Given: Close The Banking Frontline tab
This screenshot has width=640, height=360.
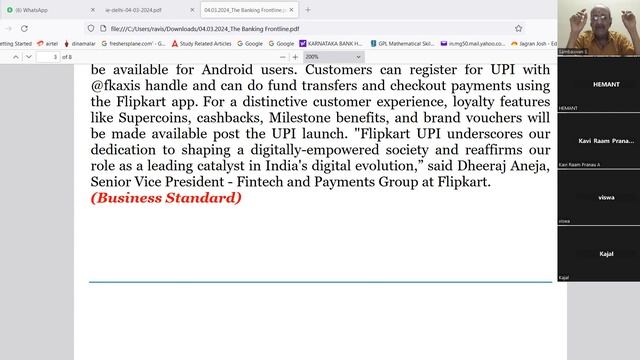Looking at the screenshot, I should [x=291, y=10].
